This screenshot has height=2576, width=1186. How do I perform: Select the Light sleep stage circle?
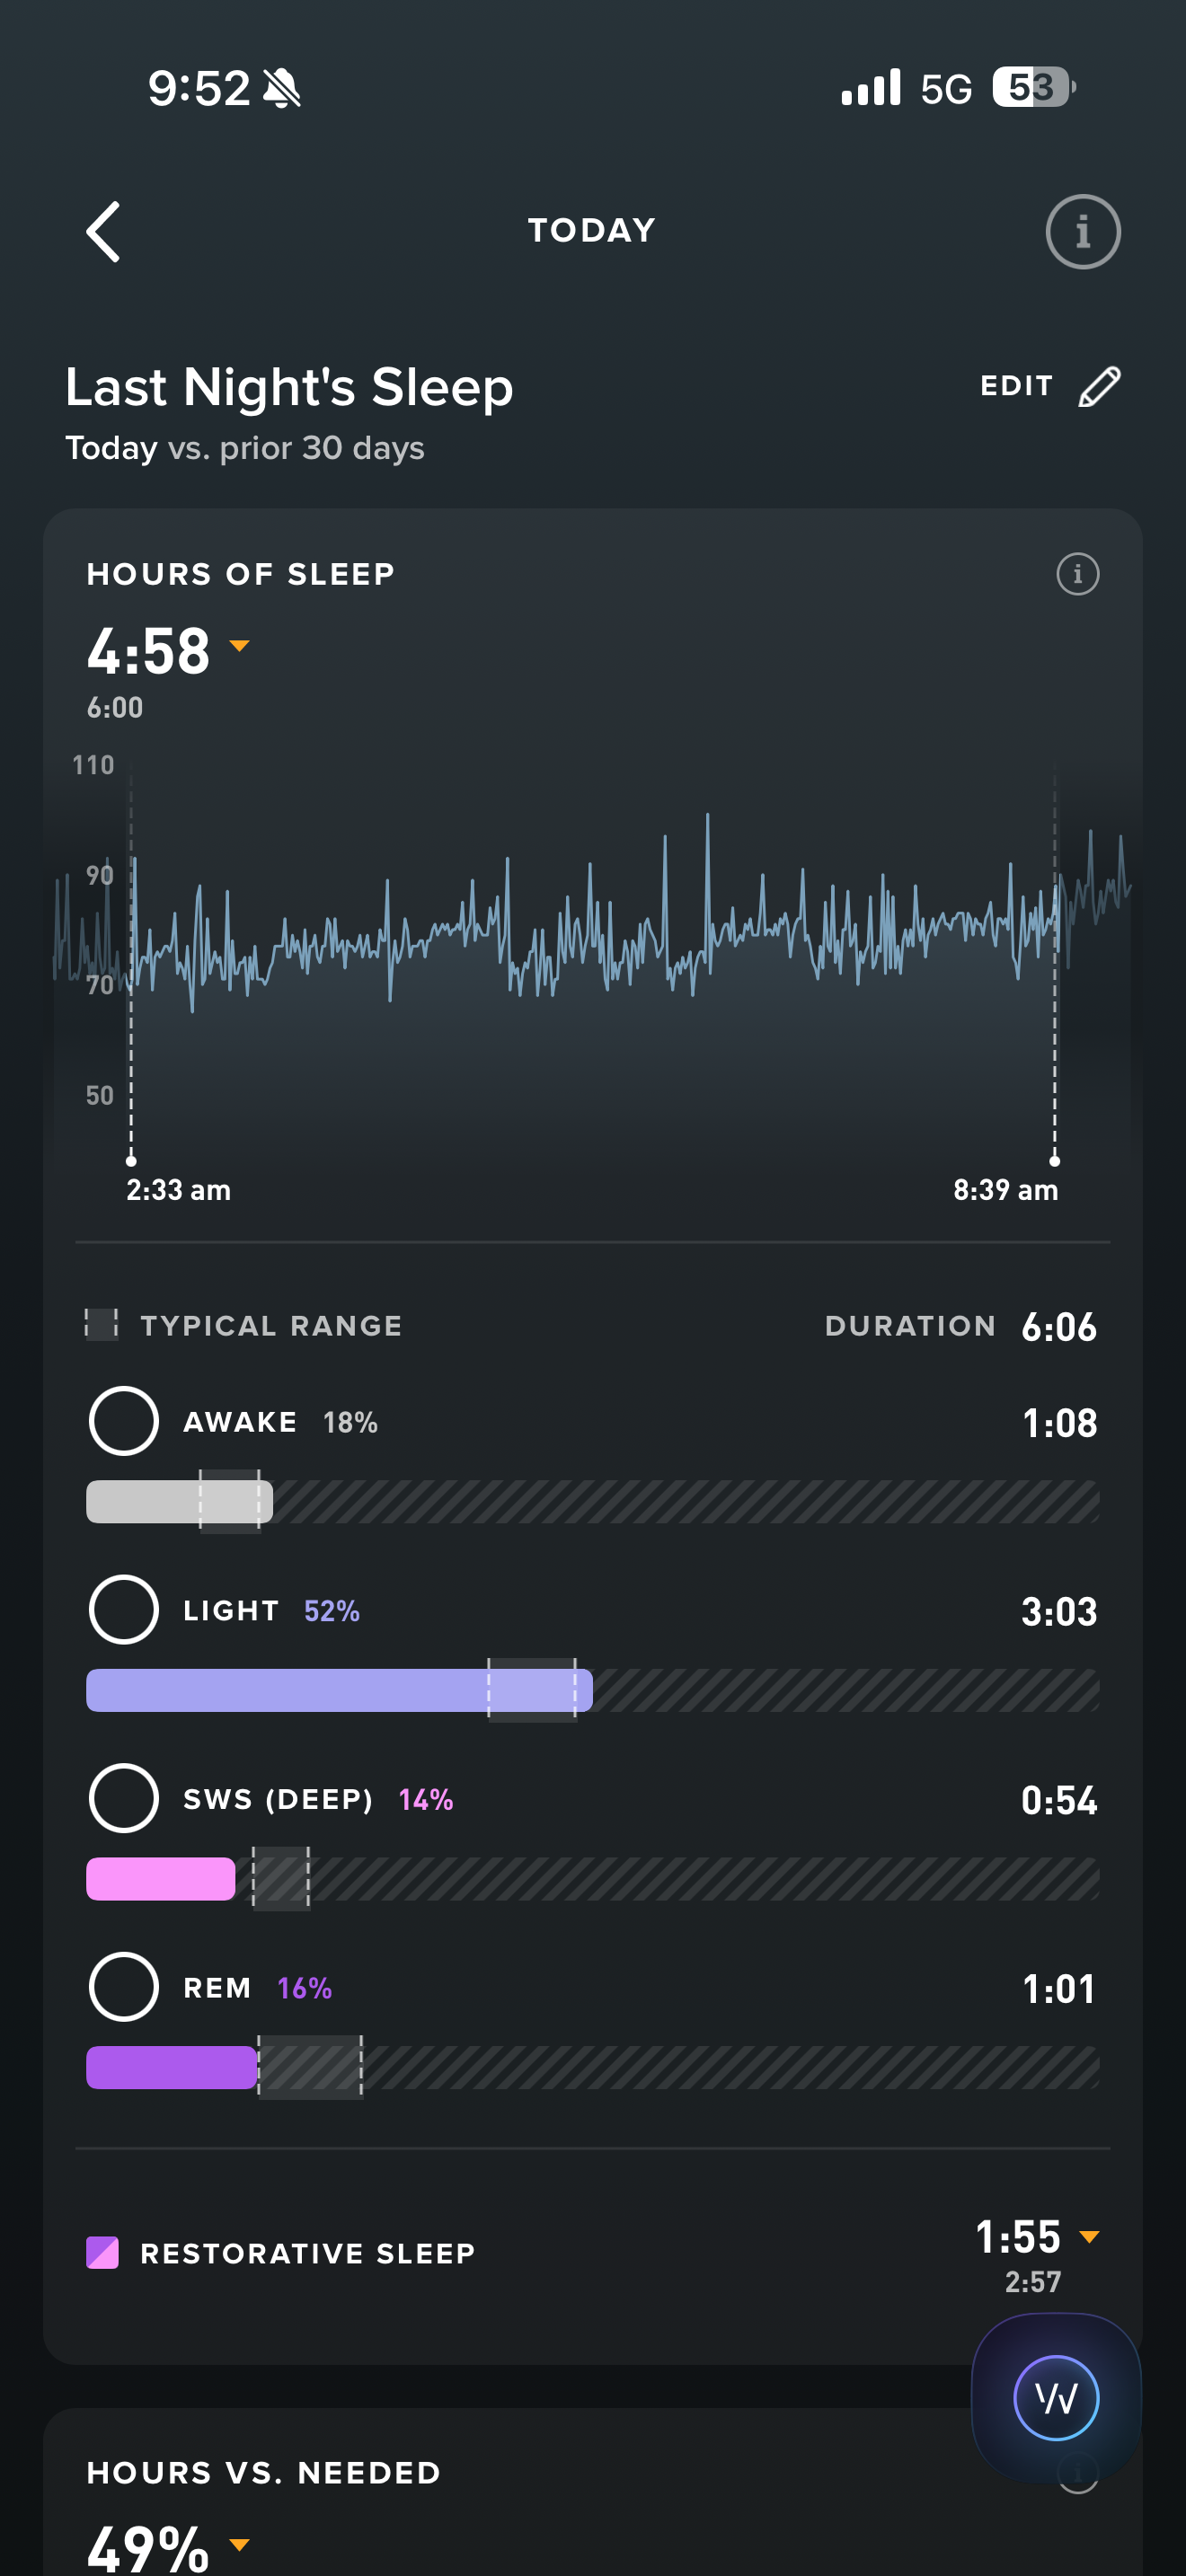pyautogui.click(x=124, y=1609)
